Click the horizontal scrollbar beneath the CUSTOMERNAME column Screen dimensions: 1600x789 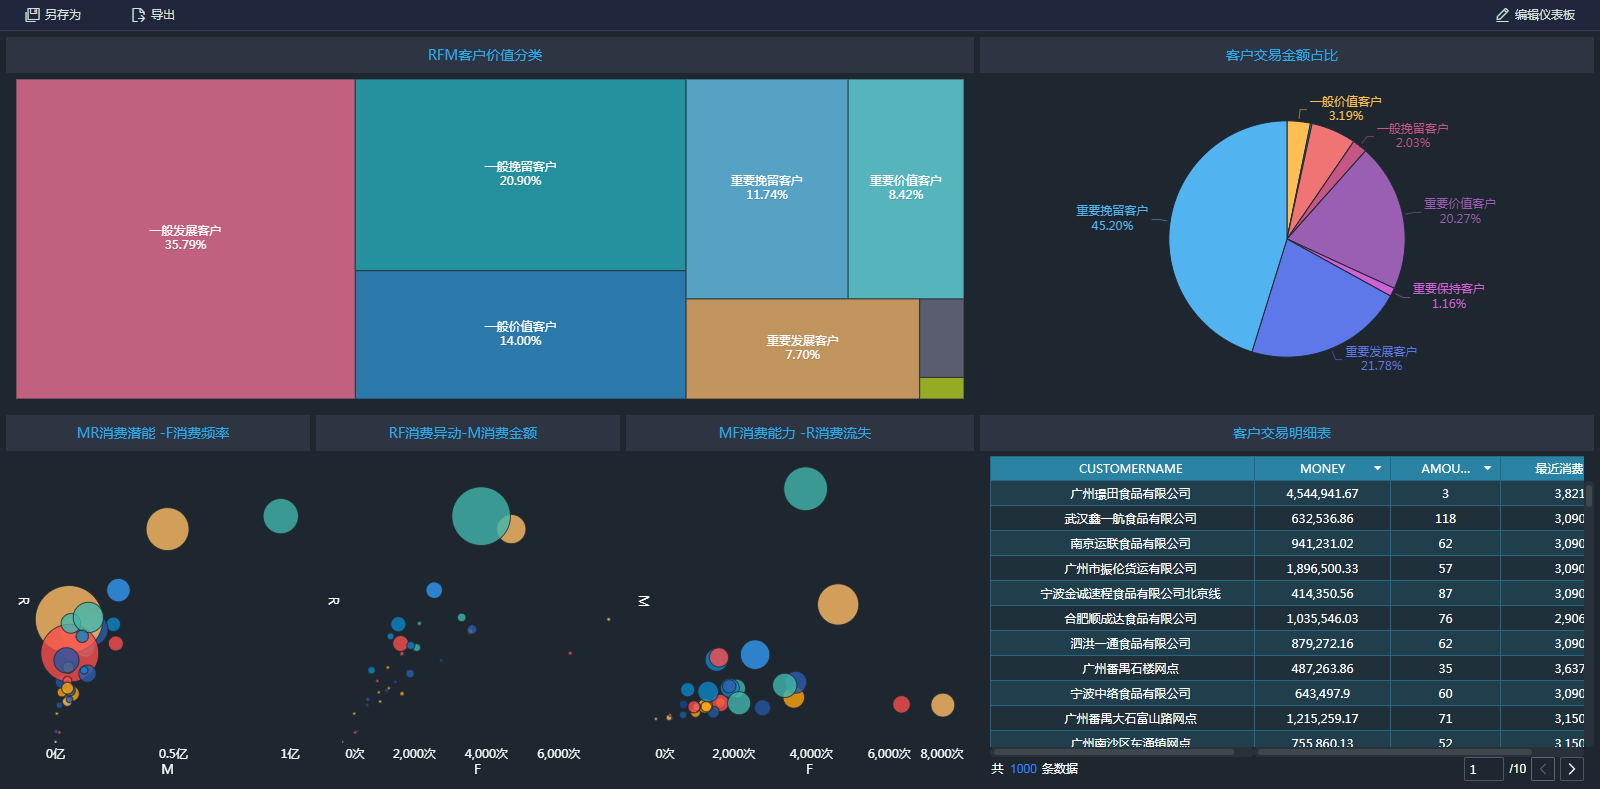click(1113, 752)
